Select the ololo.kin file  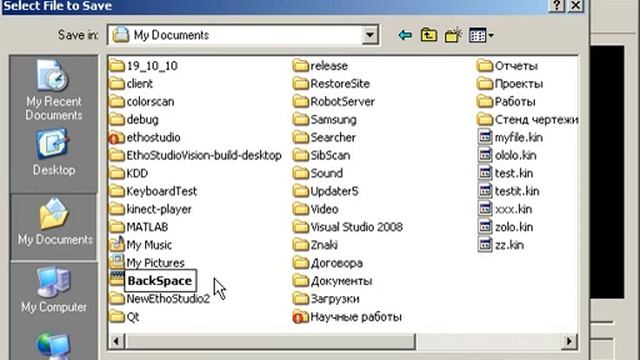point(507,156)
